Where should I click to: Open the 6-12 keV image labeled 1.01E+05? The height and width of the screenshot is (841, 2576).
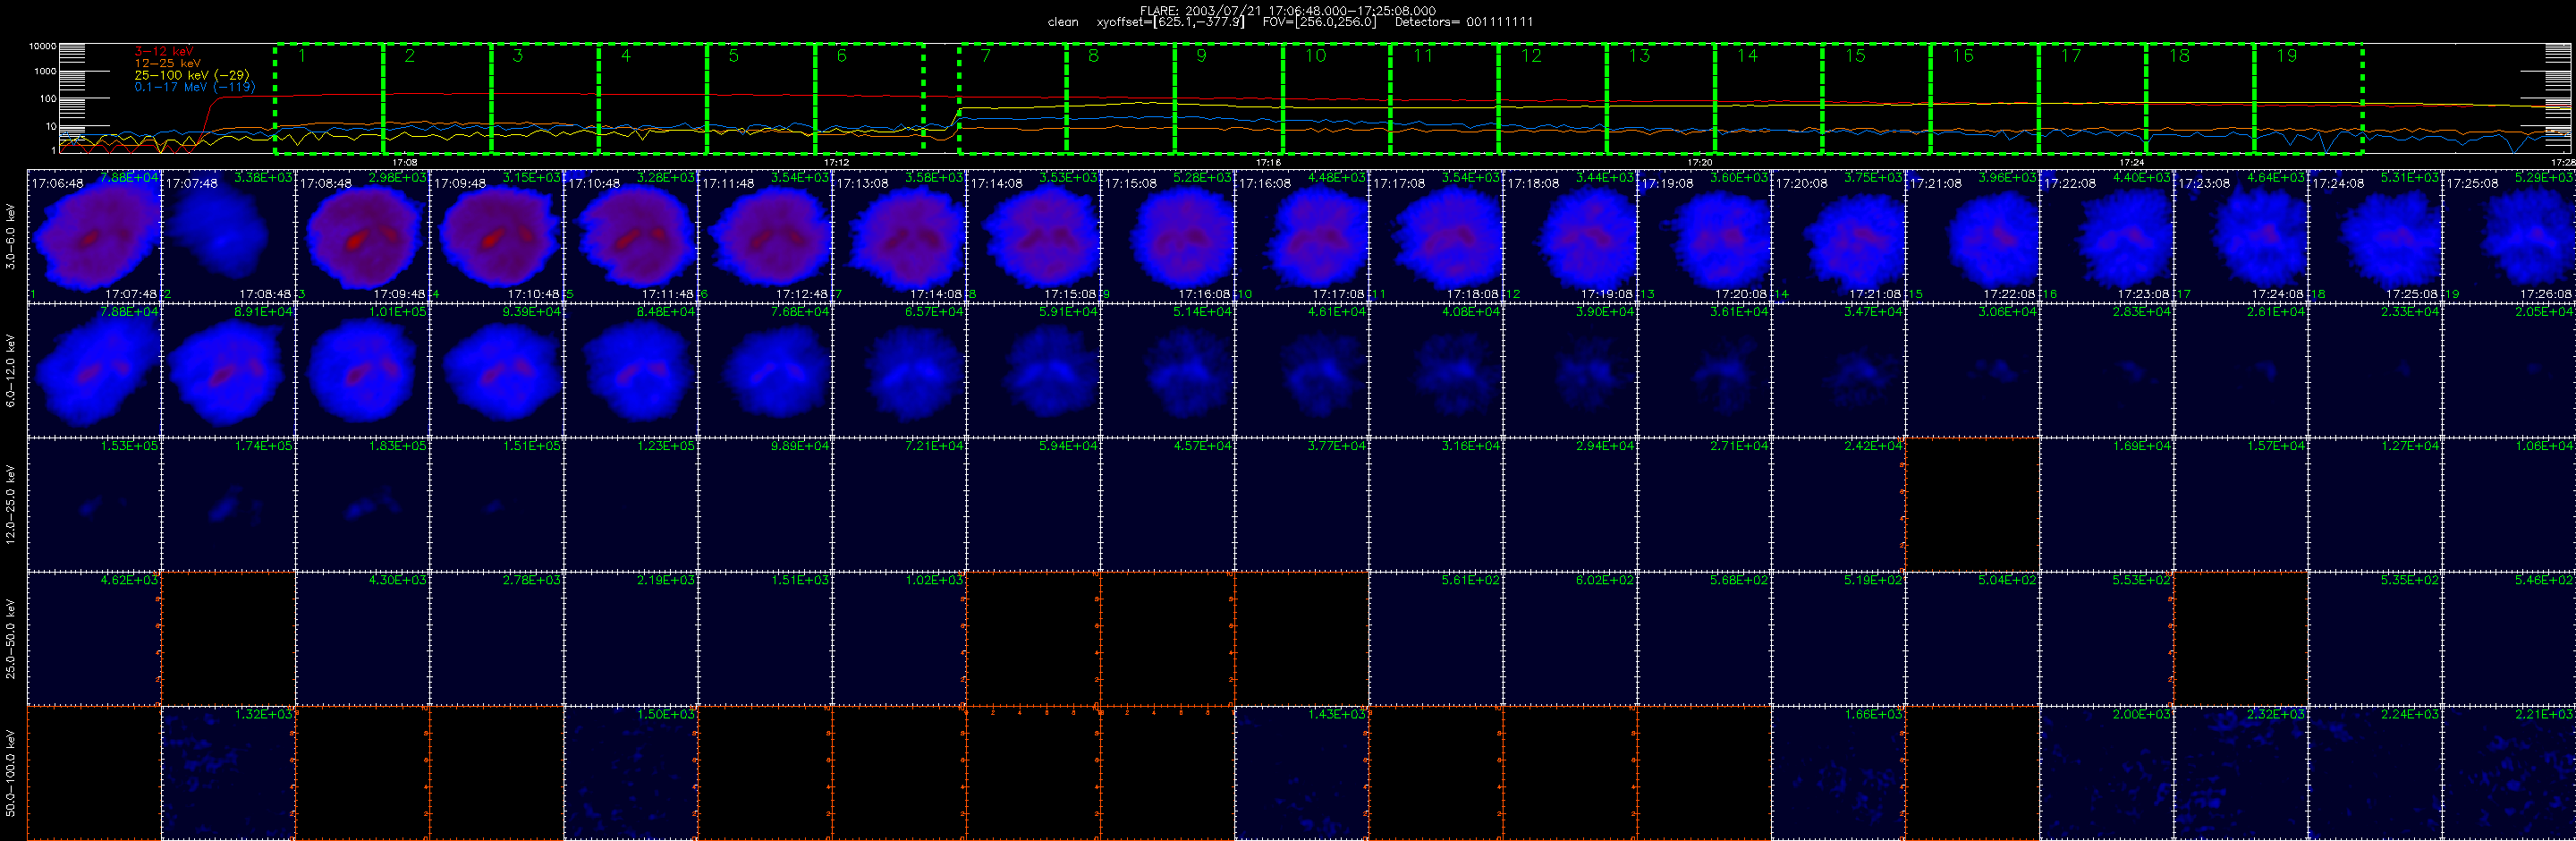(x=363, y=370)
